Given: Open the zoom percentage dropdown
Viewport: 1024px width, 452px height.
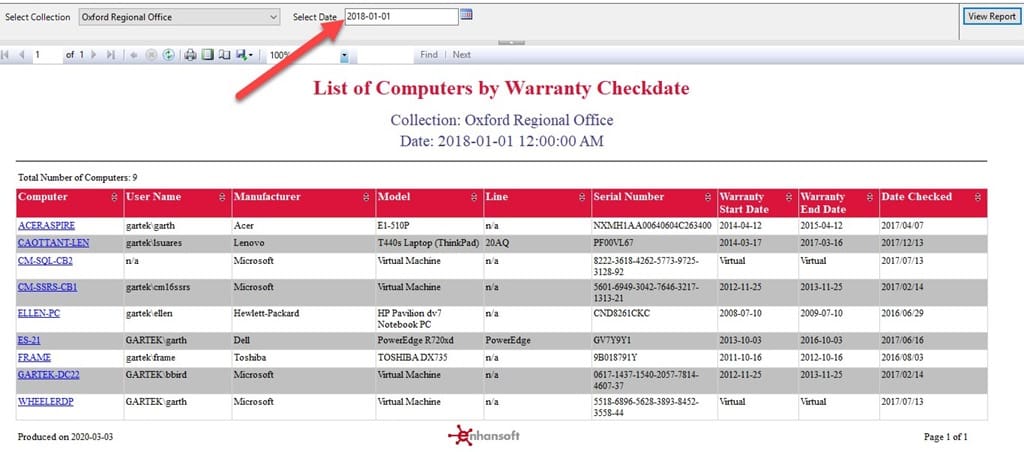Looking at the screenshot, I should tap(344, 57).
